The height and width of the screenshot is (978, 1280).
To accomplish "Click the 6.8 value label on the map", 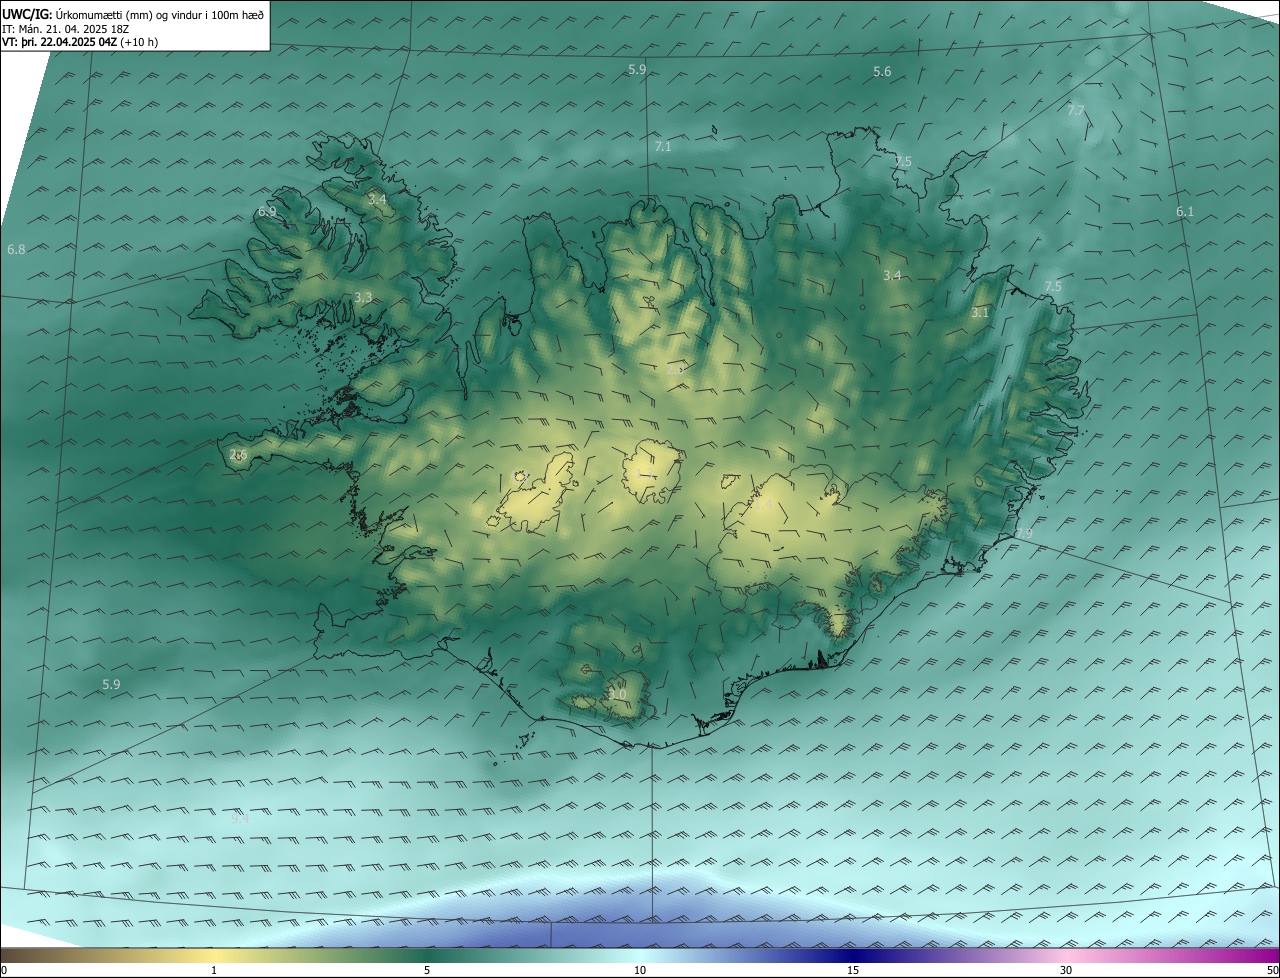I will pyautogui.click(x=16, y=249).
